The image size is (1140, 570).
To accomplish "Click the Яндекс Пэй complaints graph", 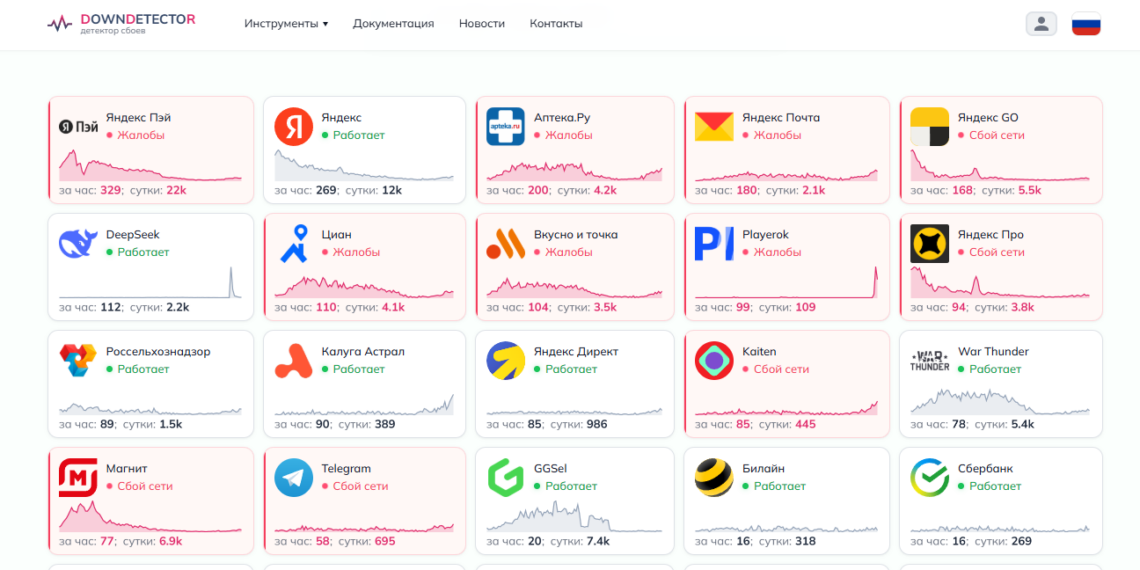I will coord(150,166).
